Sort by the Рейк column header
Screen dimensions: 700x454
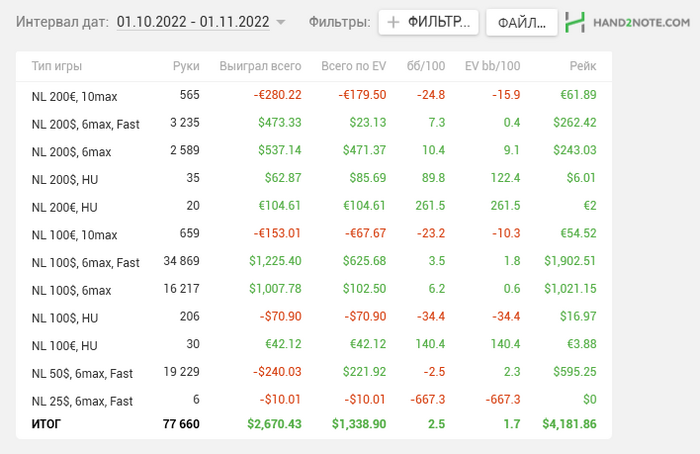pyautogui.click(x=583, y=66)
